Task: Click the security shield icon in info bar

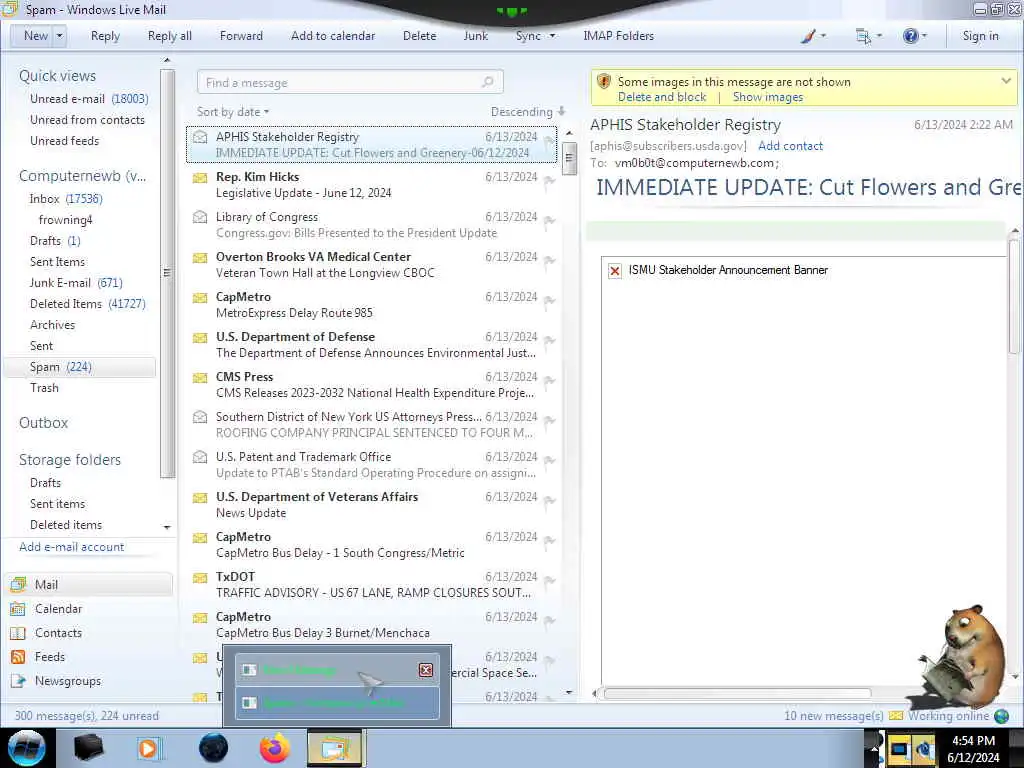Action: pos(604,82)
